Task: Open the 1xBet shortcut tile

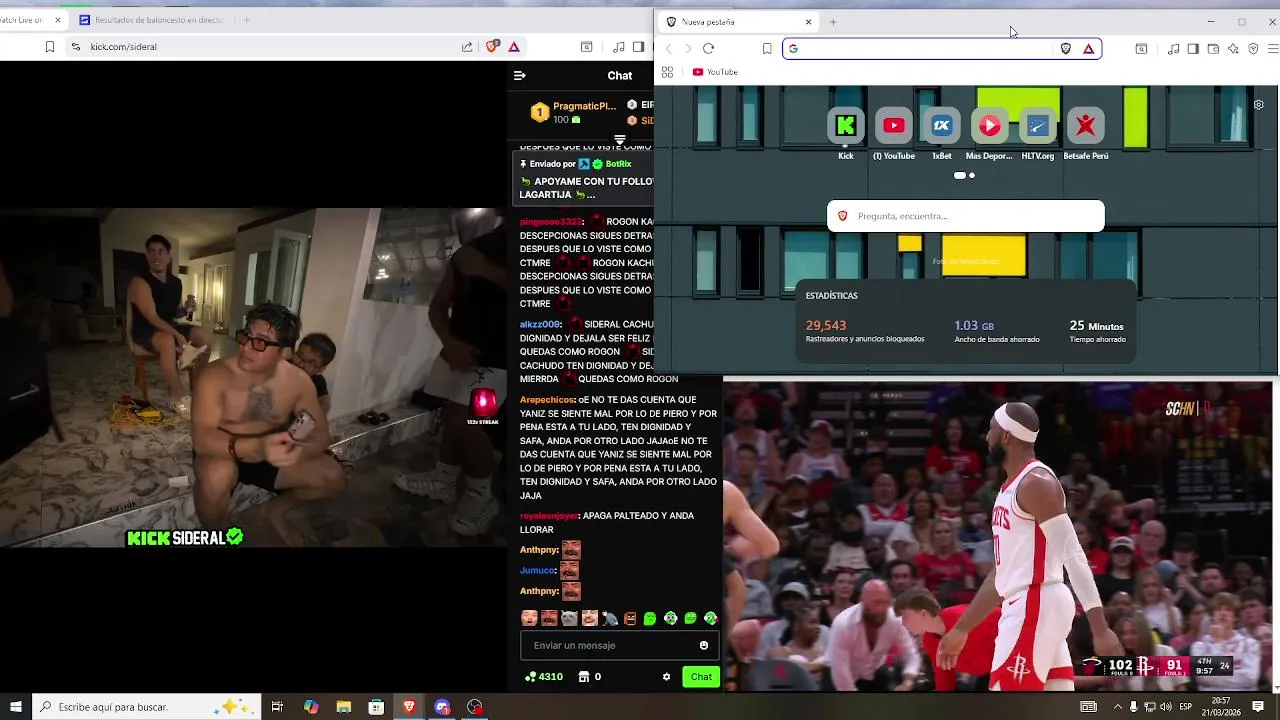Action: coord(942,126)
